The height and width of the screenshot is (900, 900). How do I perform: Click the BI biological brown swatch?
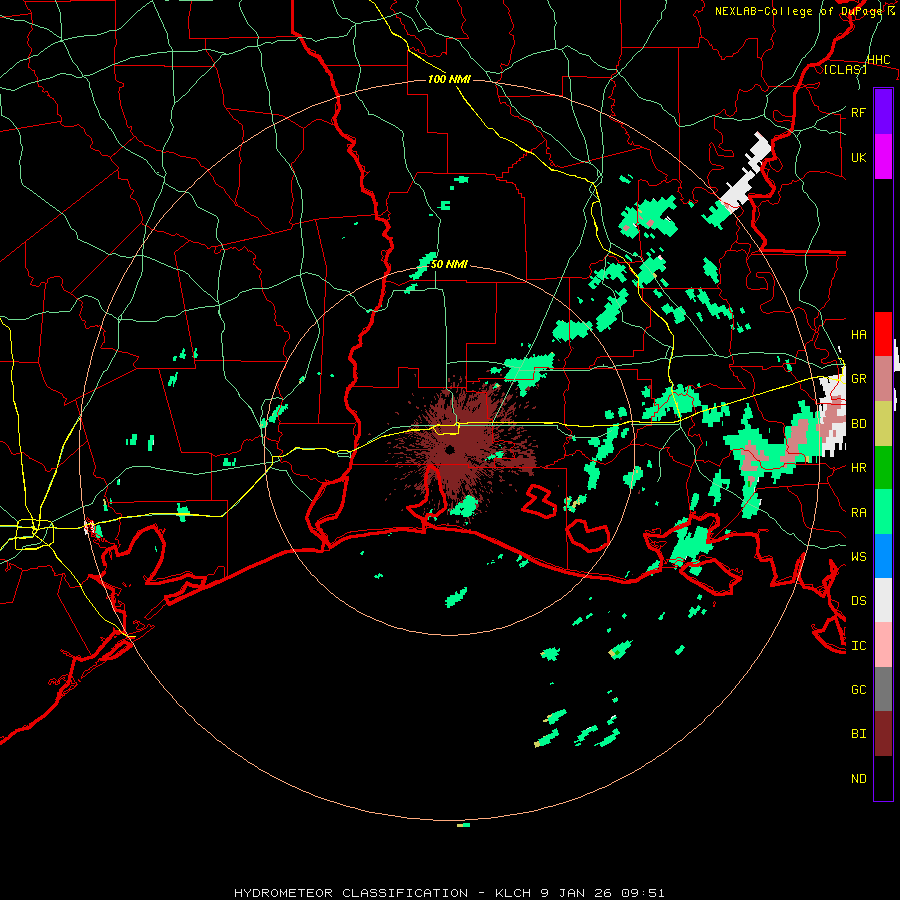click(x=883, y=734)
